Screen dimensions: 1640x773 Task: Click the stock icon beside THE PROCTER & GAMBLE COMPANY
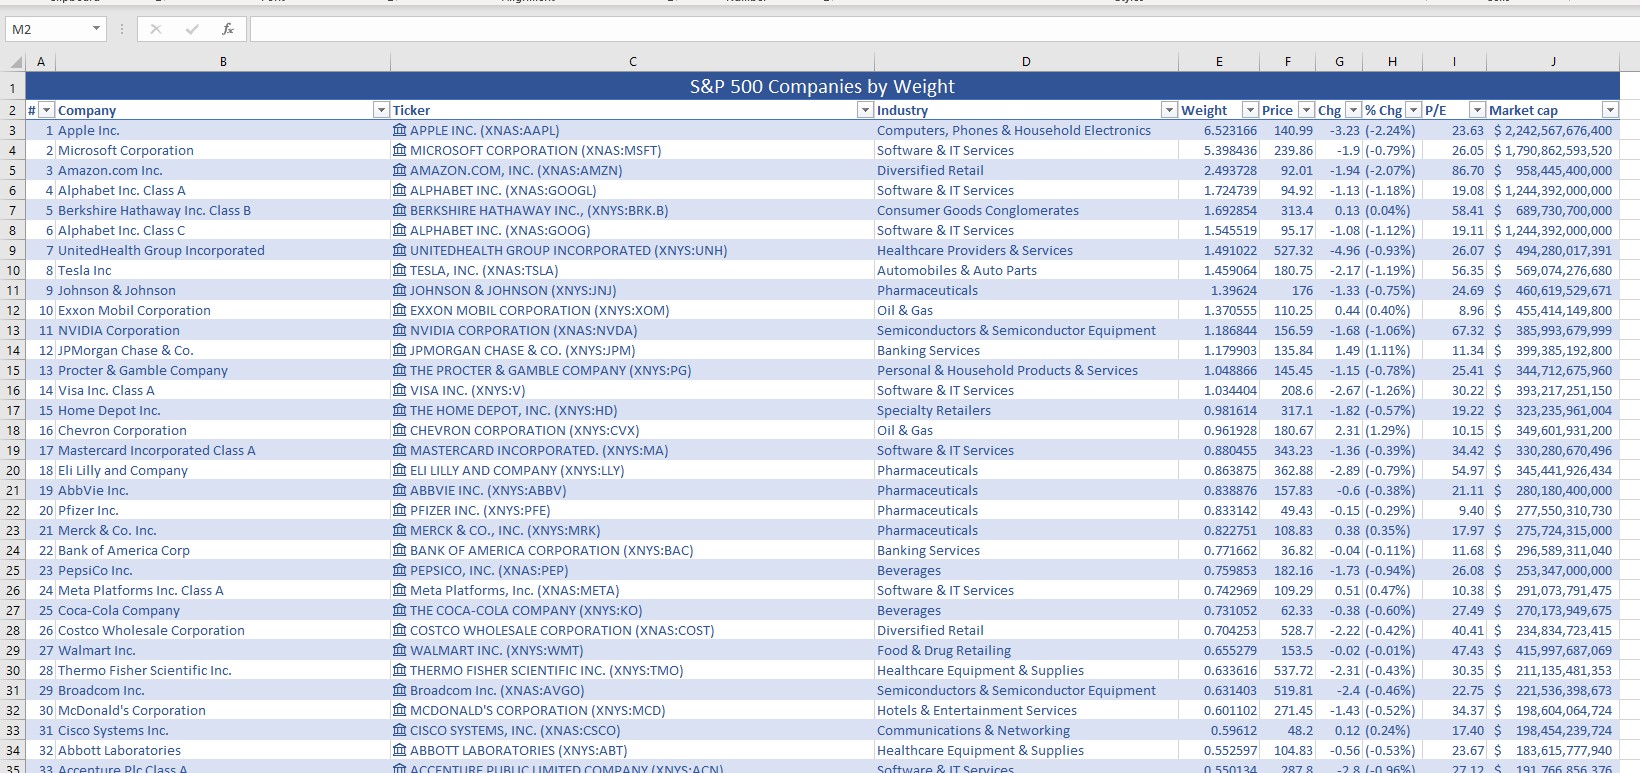pyautogui.click(x=400, y=370)
